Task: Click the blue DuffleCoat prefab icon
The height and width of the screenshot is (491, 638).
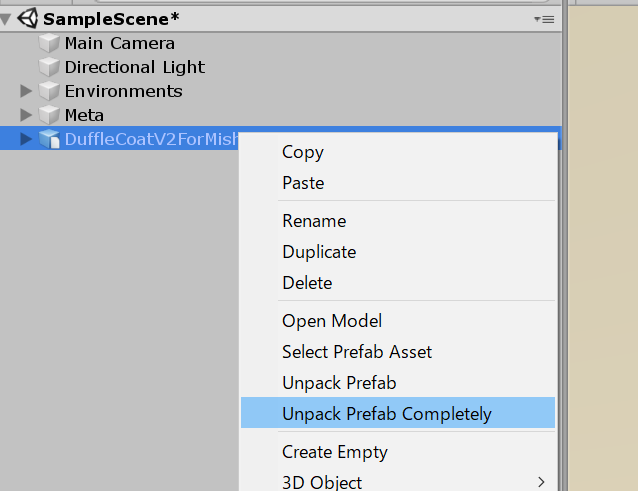Action: tap(49, 139)
